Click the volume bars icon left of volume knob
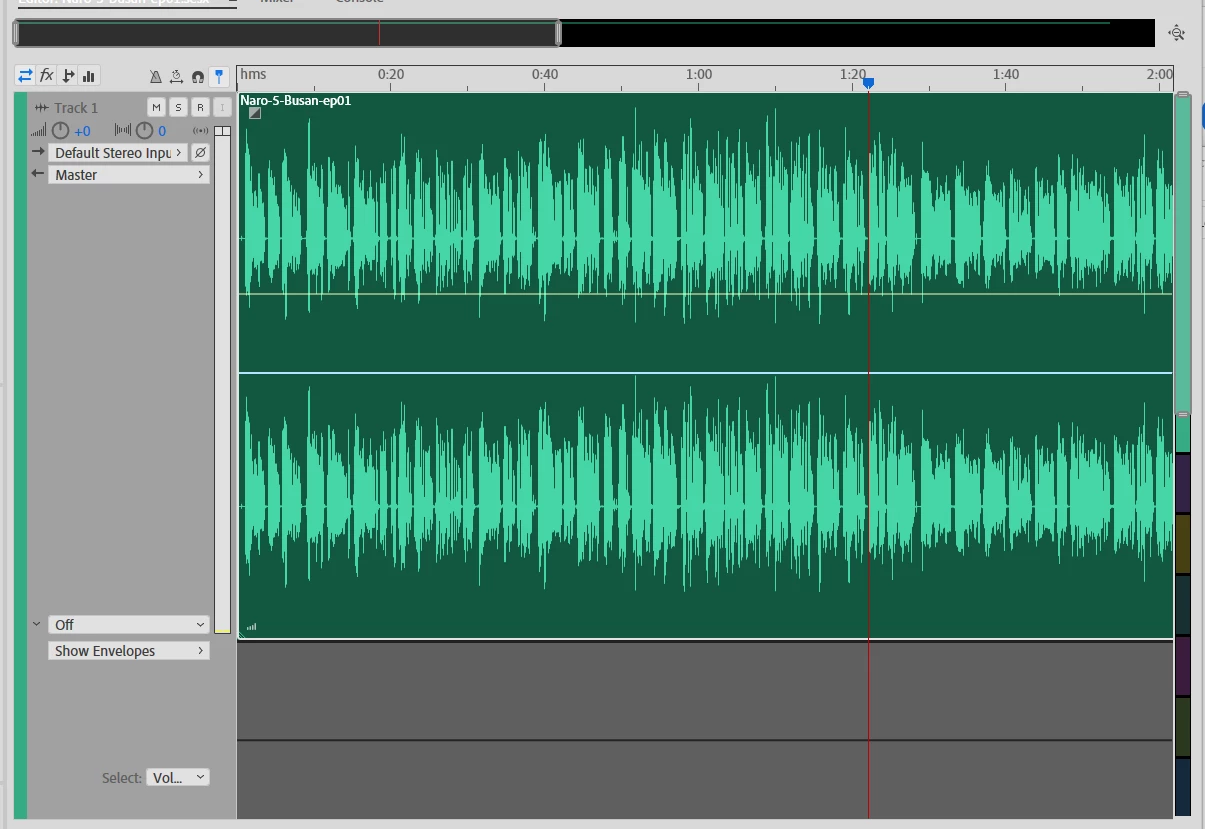The height and width of the screenshot is (829, 1205). click(x=39, y=131)
